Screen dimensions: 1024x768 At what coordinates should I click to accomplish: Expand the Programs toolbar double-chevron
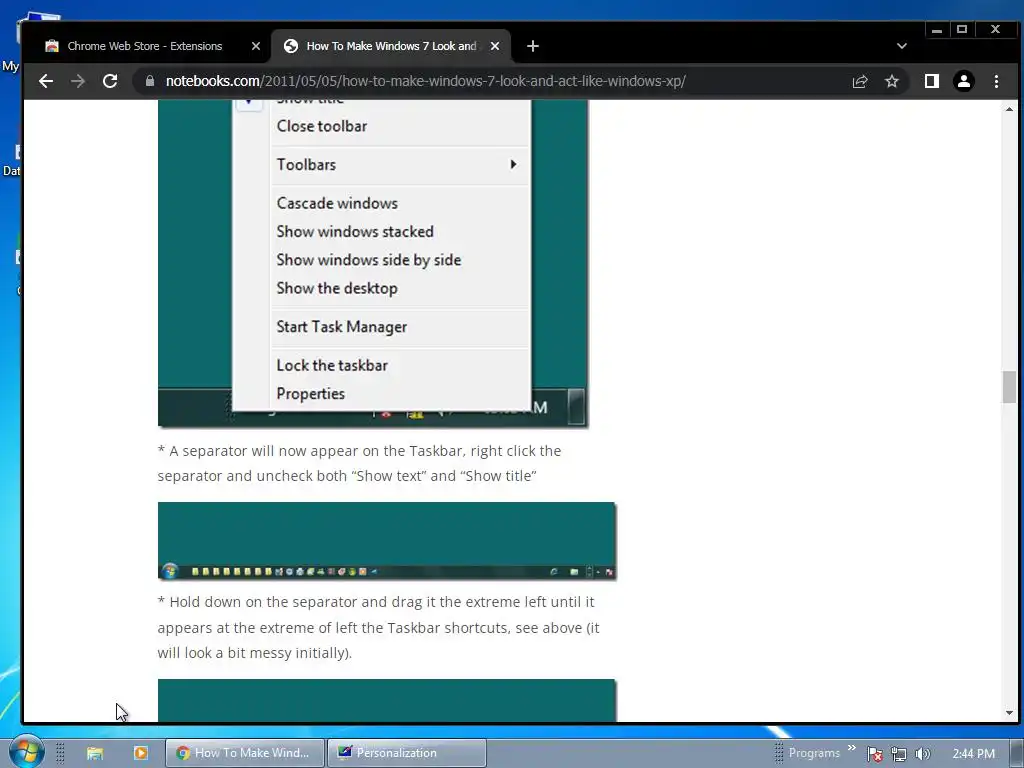tap(852, 748)
